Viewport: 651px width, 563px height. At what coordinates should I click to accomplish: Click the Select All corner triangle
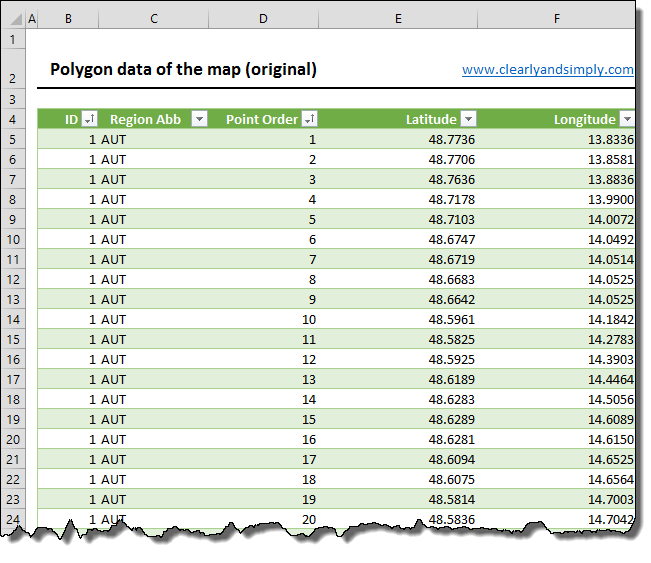(14, 19)
